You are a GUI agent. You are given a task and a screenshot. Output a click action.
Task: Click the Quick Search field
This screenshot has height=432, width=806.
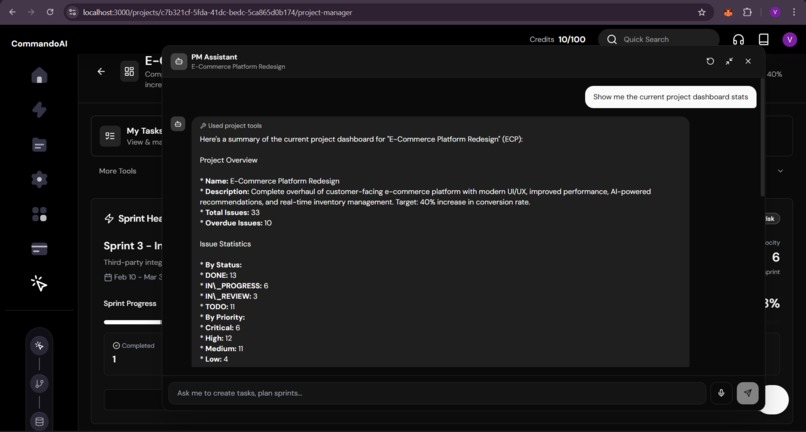pos(658,40)
